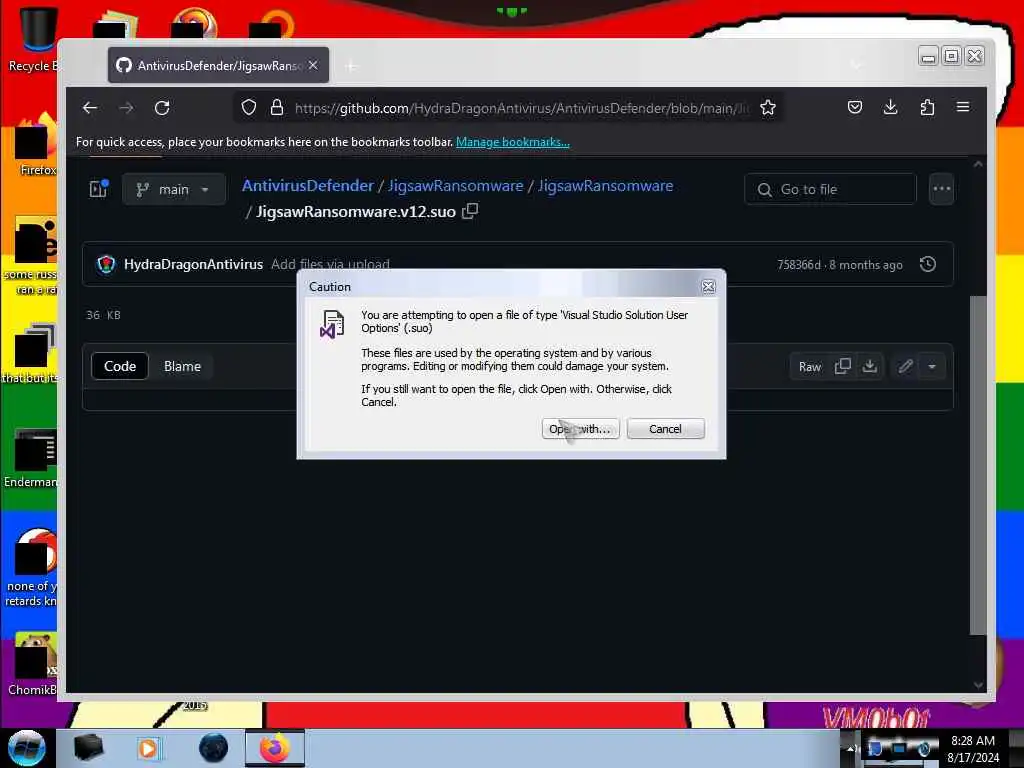The image size is (1024, 768).
Task: Open dark globe browser taskbar icon
Action: point(214,748)
